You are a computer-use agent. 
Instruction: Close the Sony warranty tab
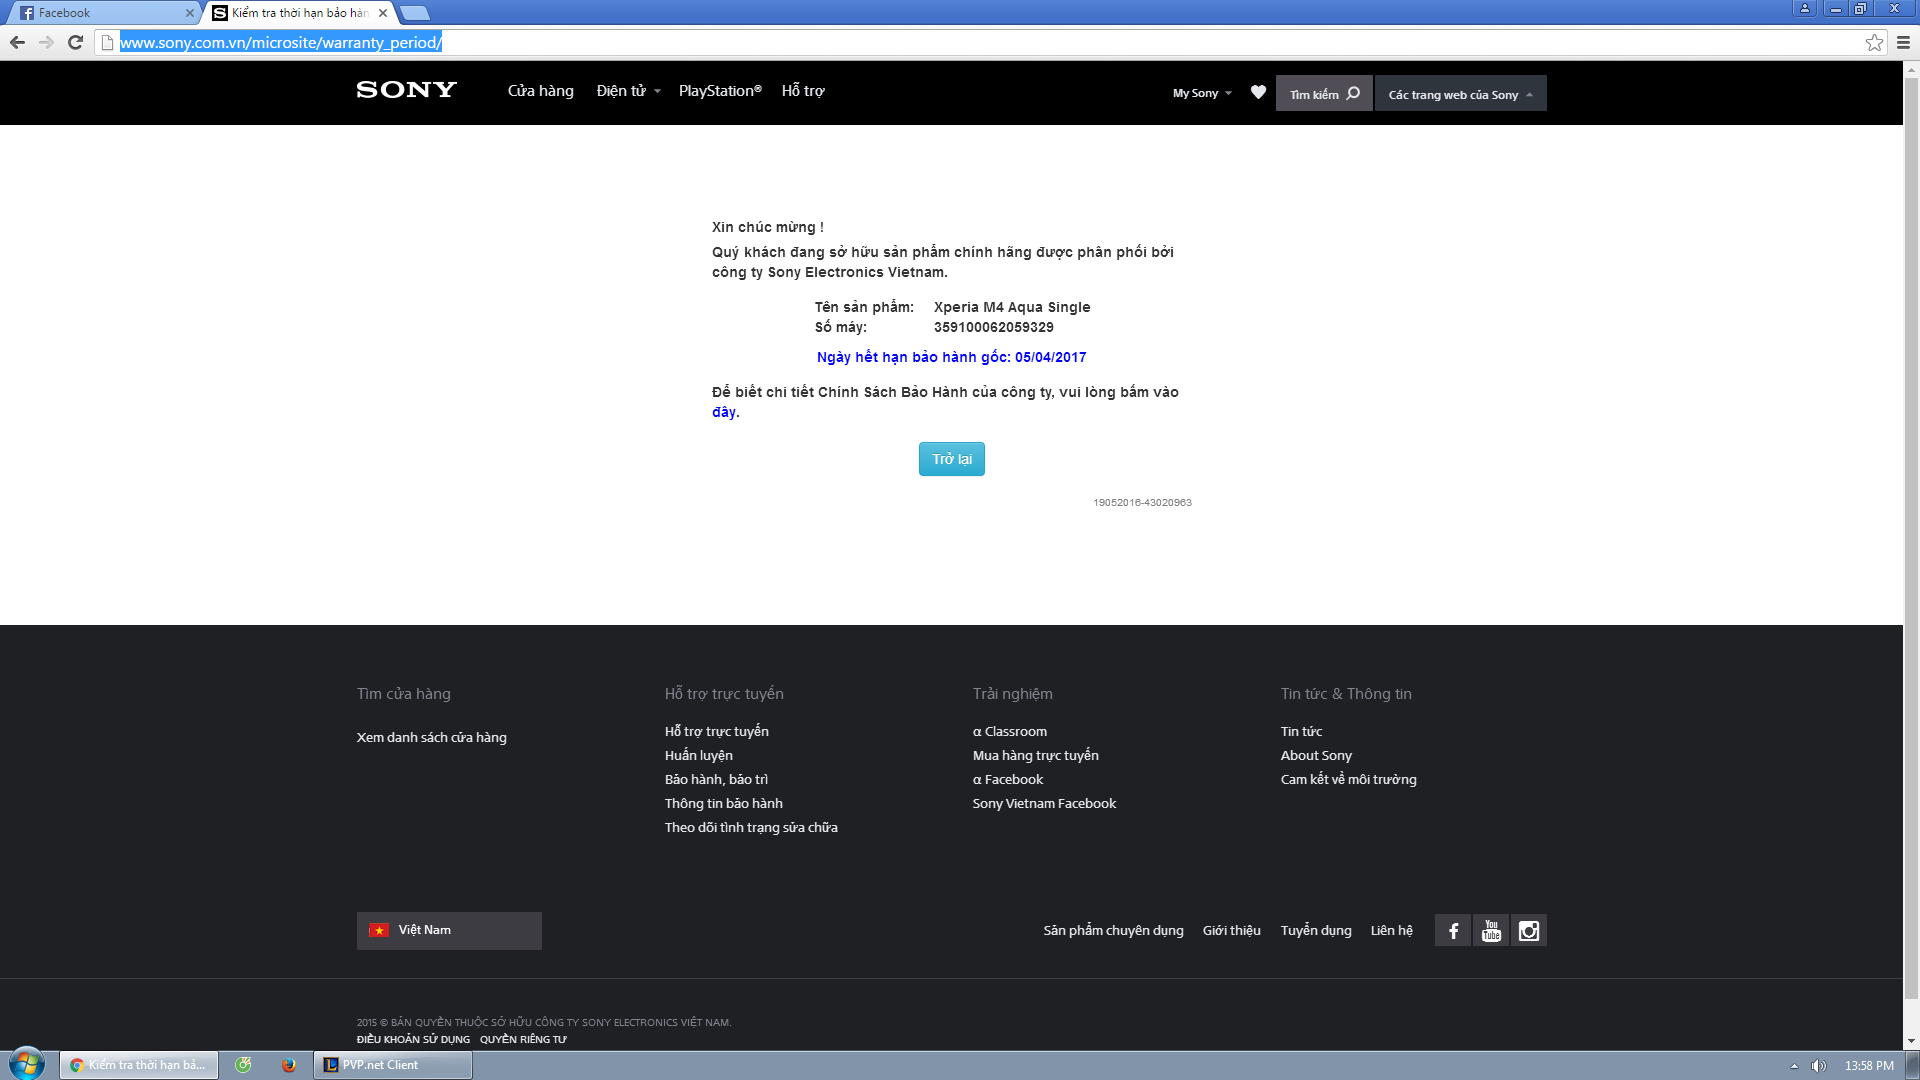383,13
